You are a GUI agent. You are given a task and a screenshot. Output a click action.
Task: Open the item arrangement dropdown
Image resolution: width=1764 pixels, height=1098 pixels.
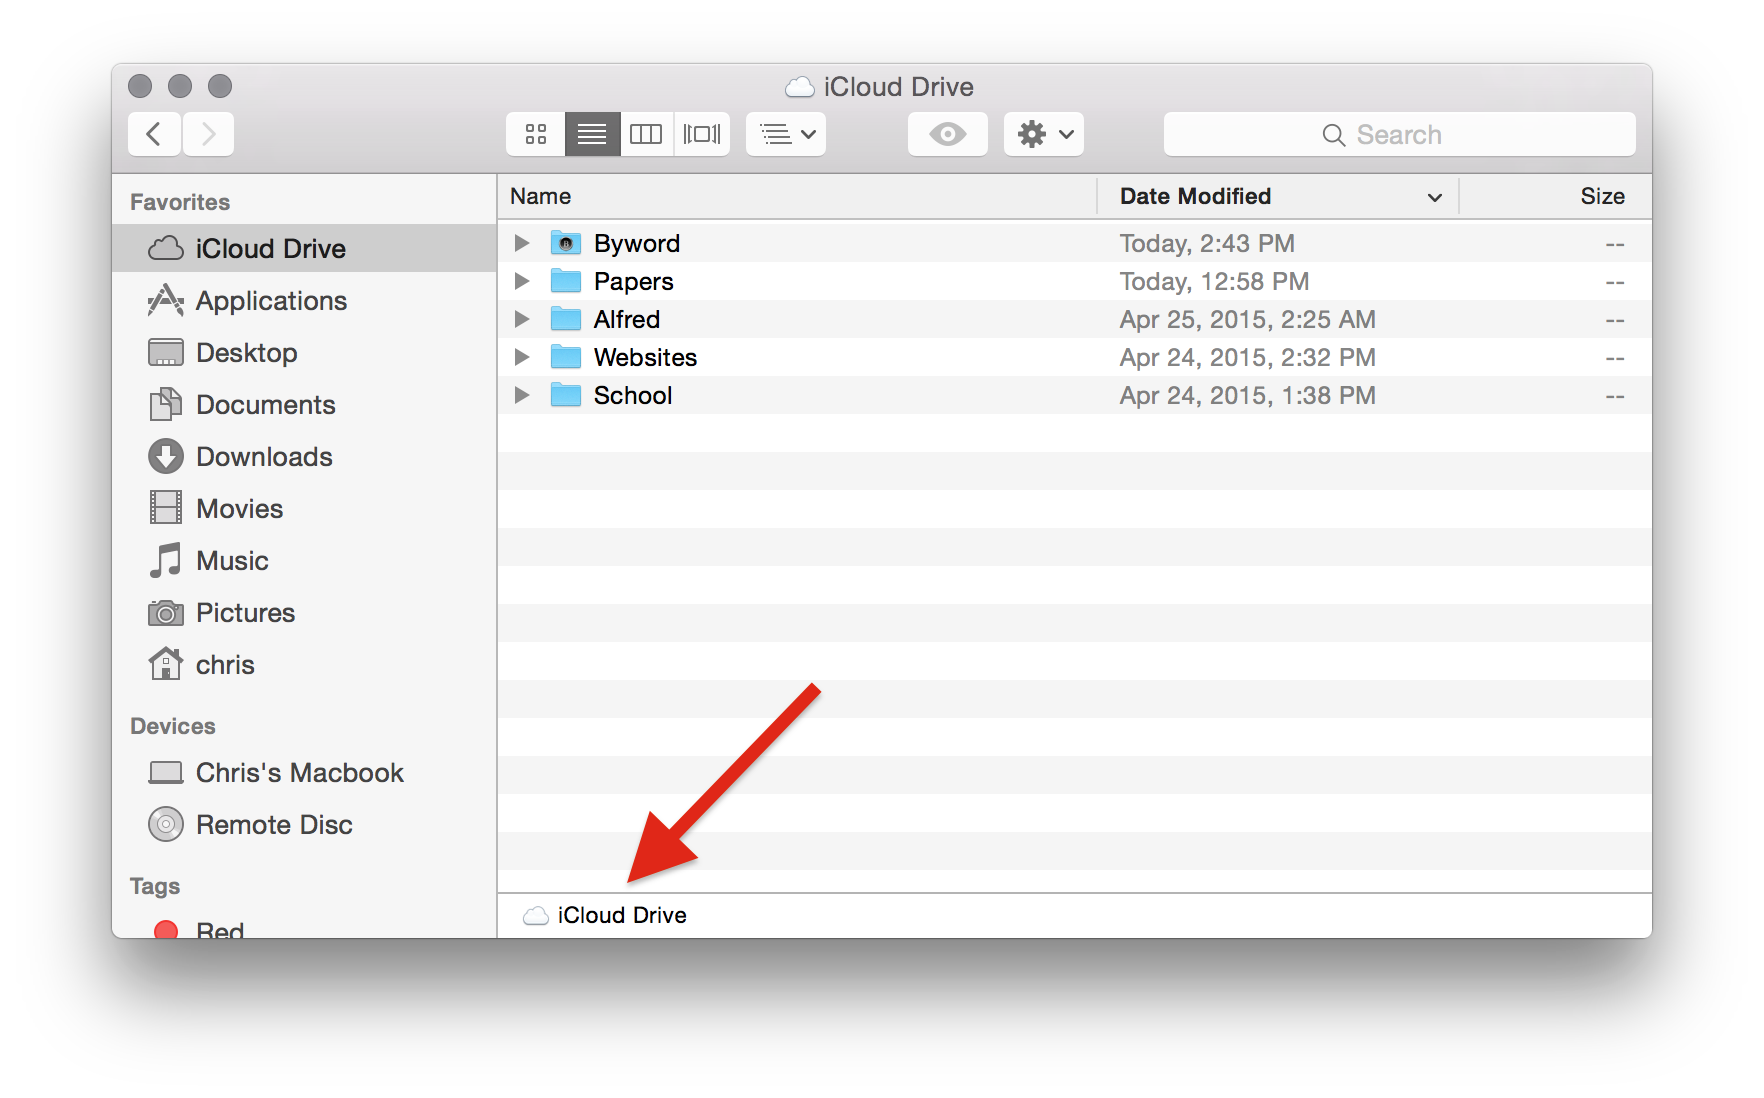[x=786, y=134]
